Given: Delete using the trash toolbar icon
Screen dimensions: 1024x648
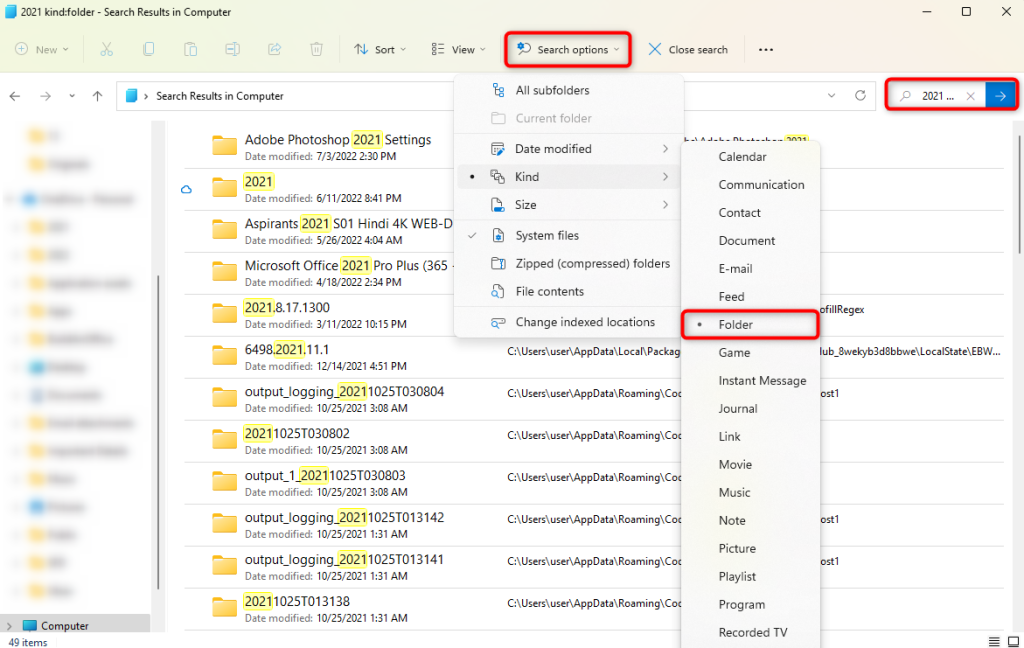Looking at the screenshot, I should (x=316, y=49).
